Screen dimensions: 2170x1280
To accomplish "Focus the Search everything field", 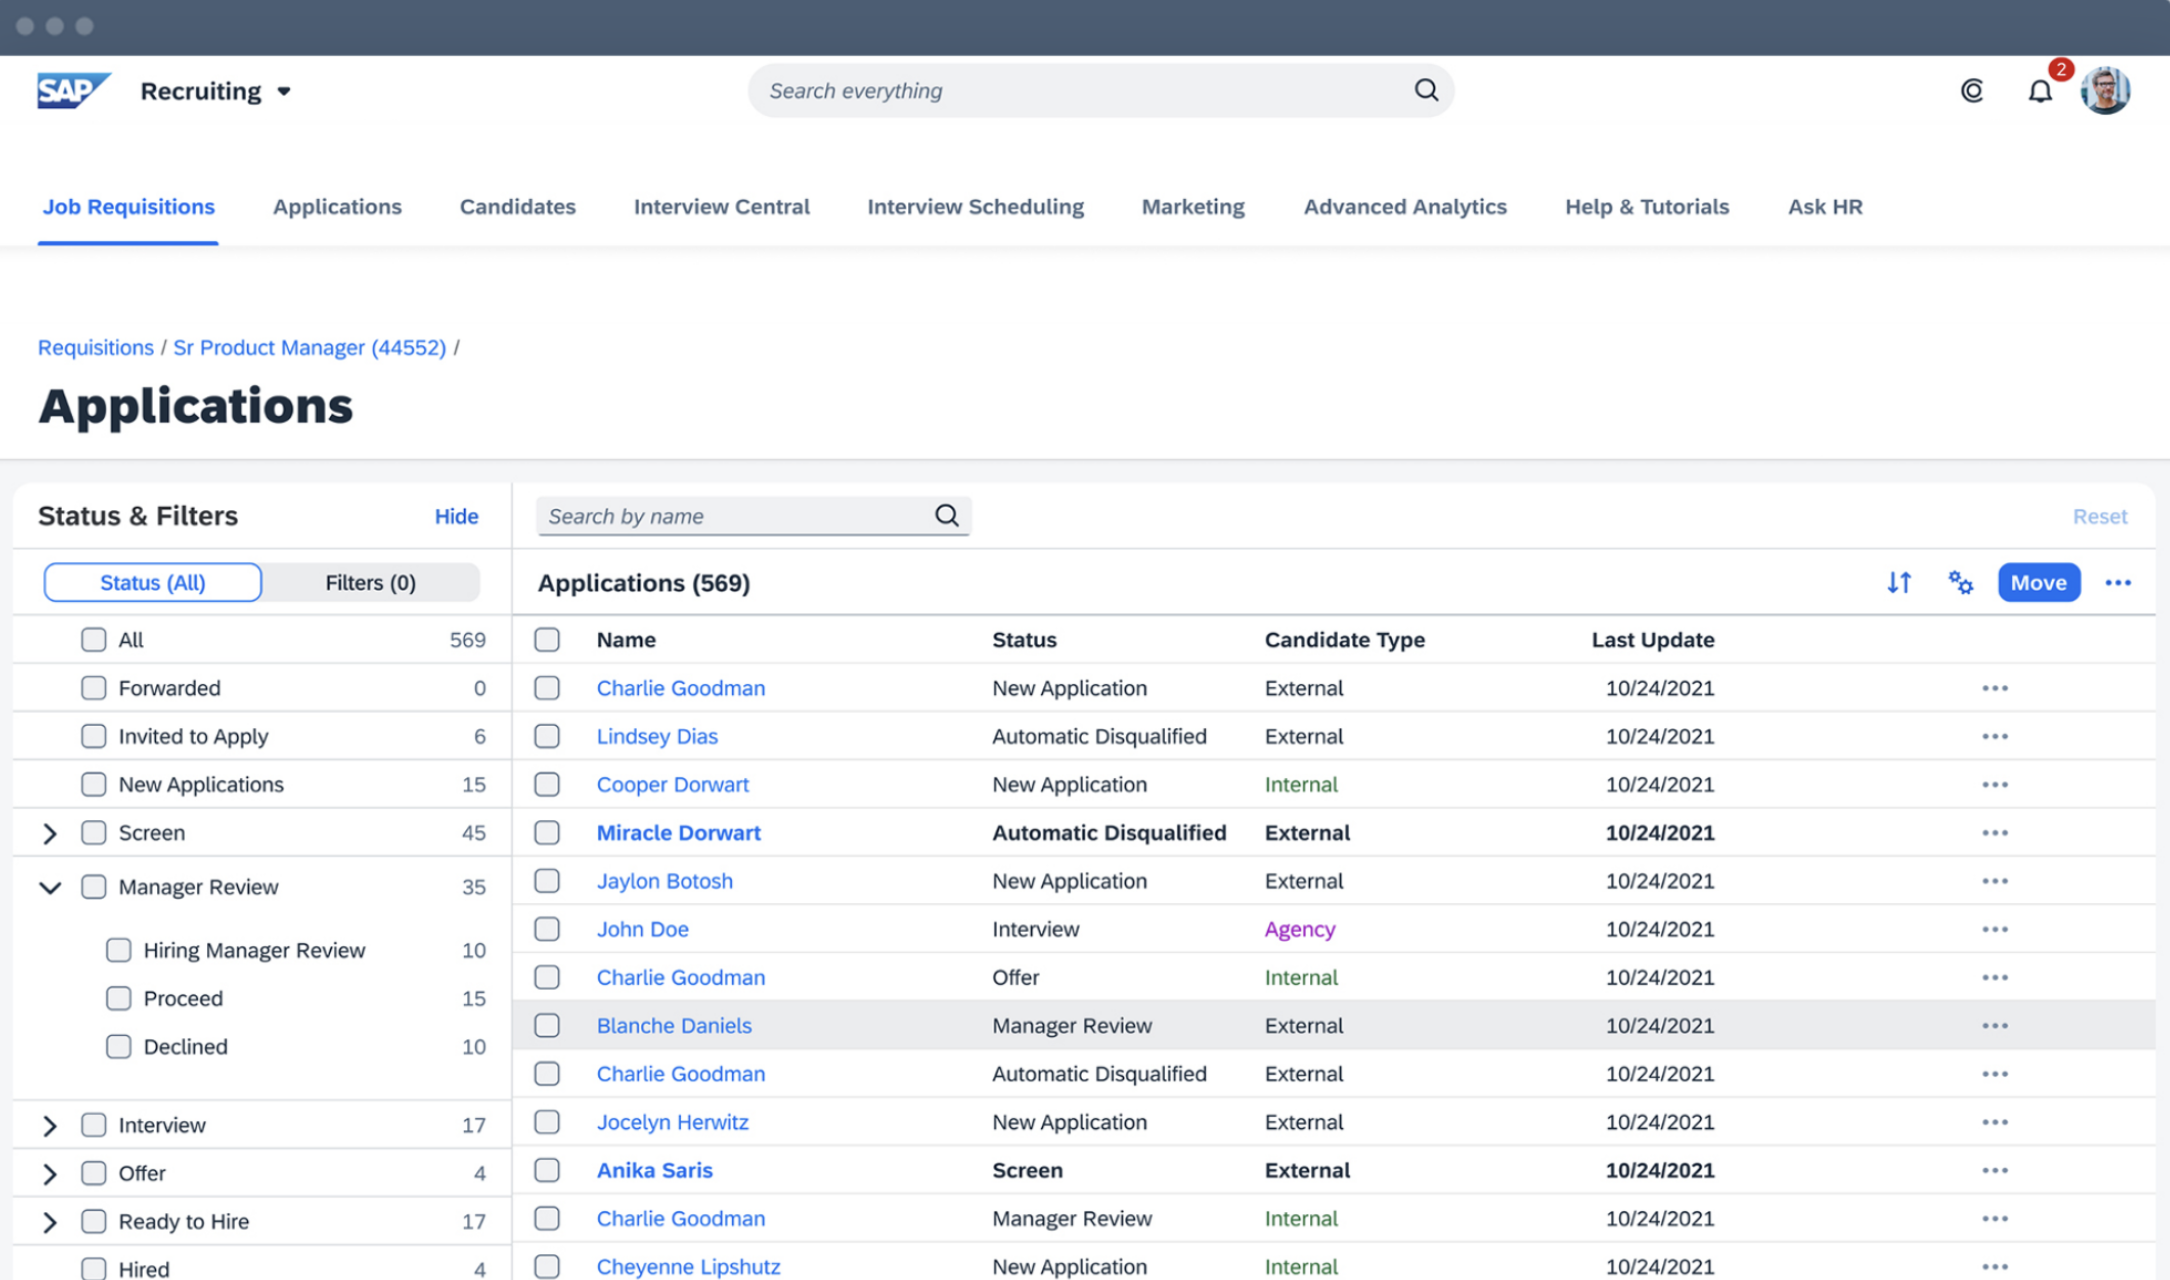I will [x=1101, y=91].
